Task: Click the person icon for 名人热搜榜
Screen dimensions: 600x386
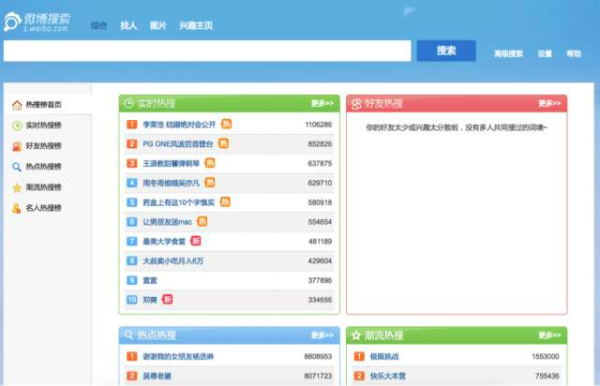Action: click(17, 208)
